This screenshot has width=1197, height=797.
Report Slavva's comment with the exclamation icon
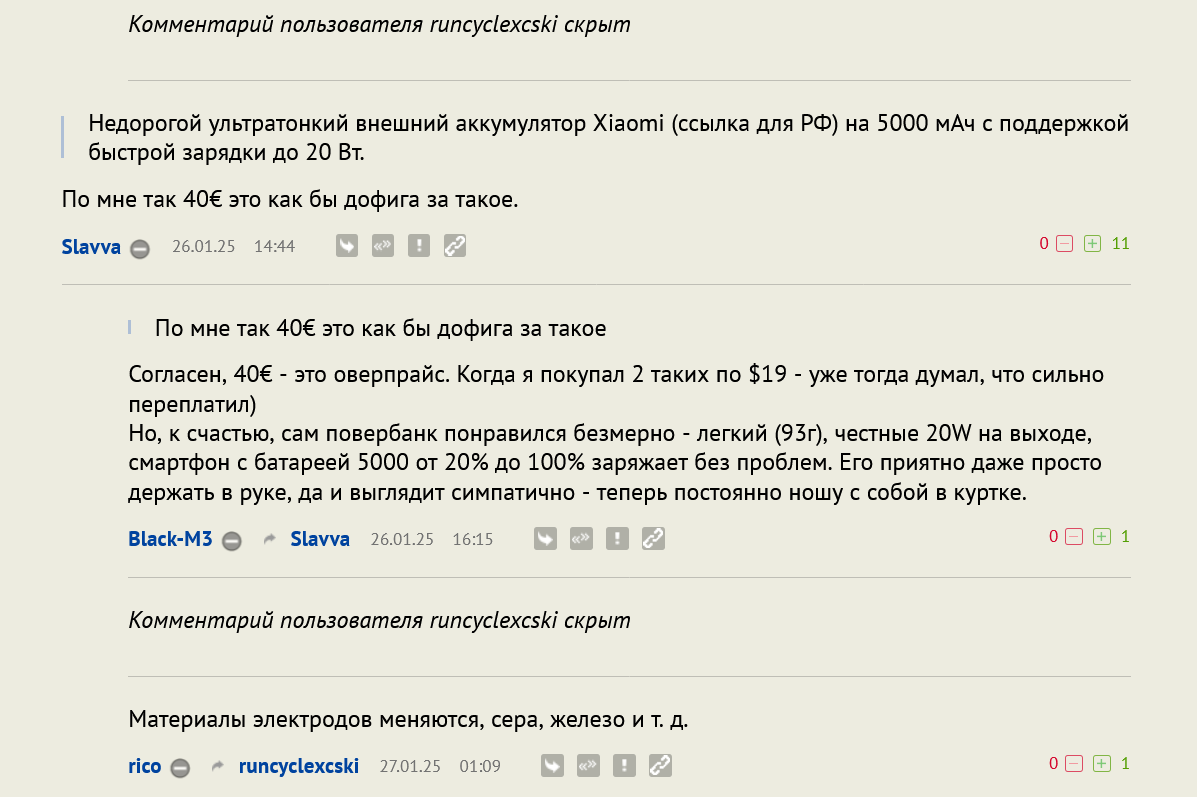[419, 246]
